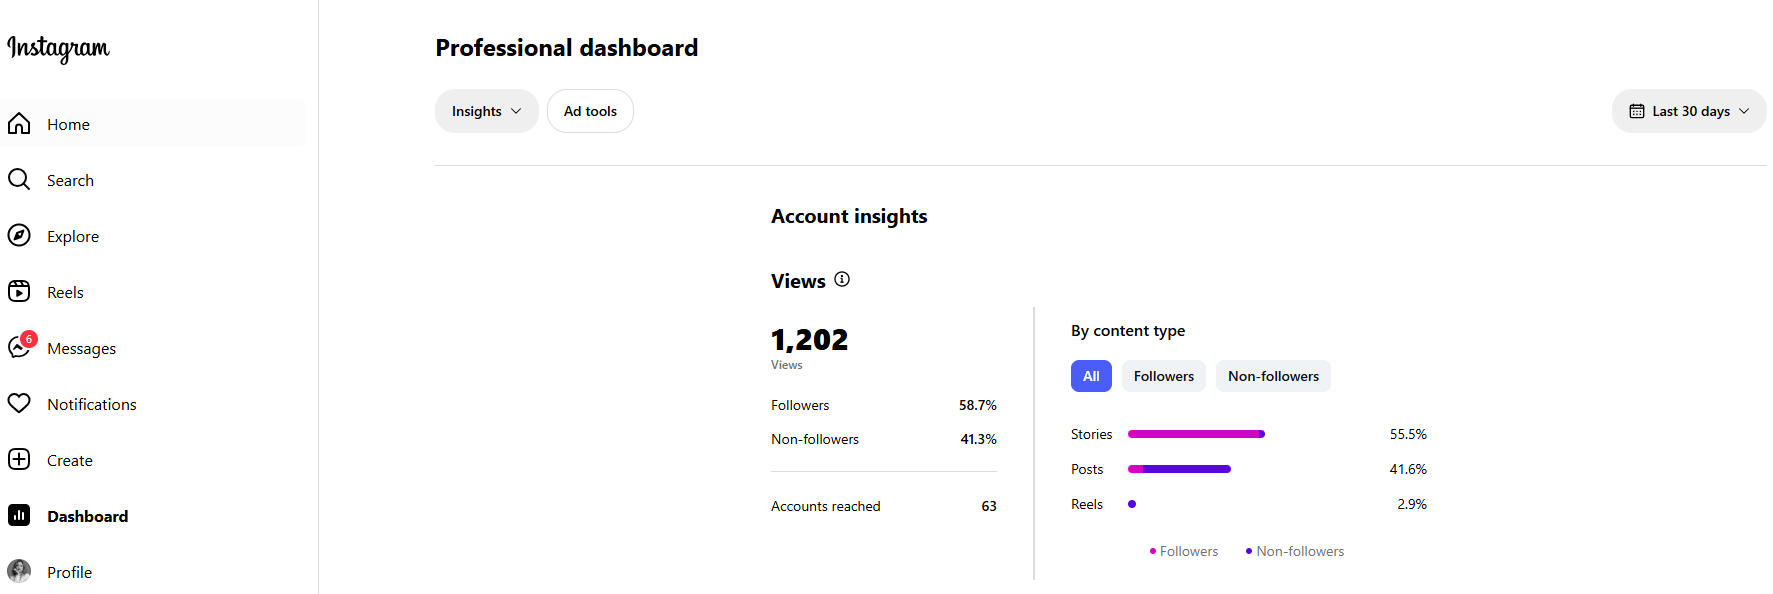Expand the Insights dropdown
This screenshot has height=594, width=1773.
(x=486, y=111)
